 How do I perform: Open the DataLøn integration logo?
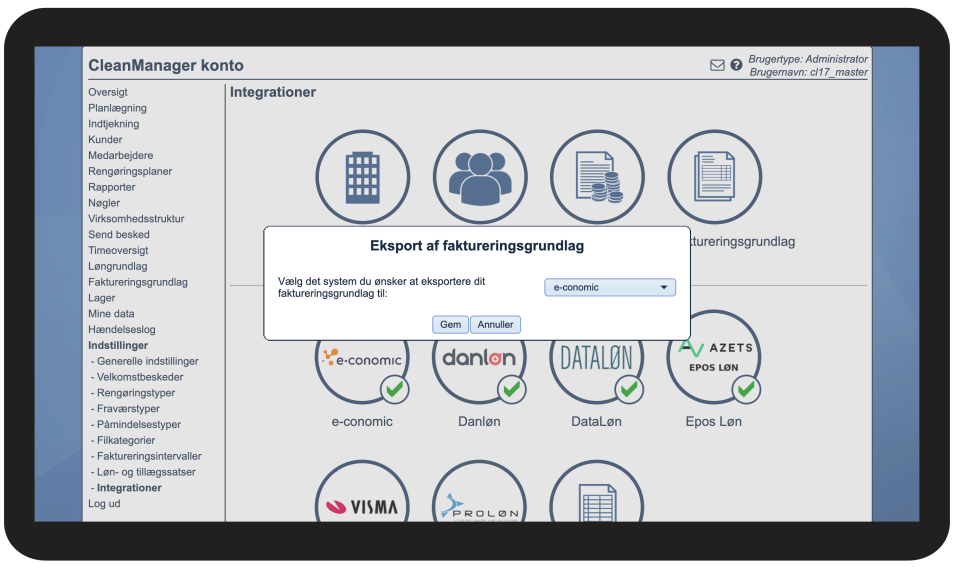tap(596, 358)
